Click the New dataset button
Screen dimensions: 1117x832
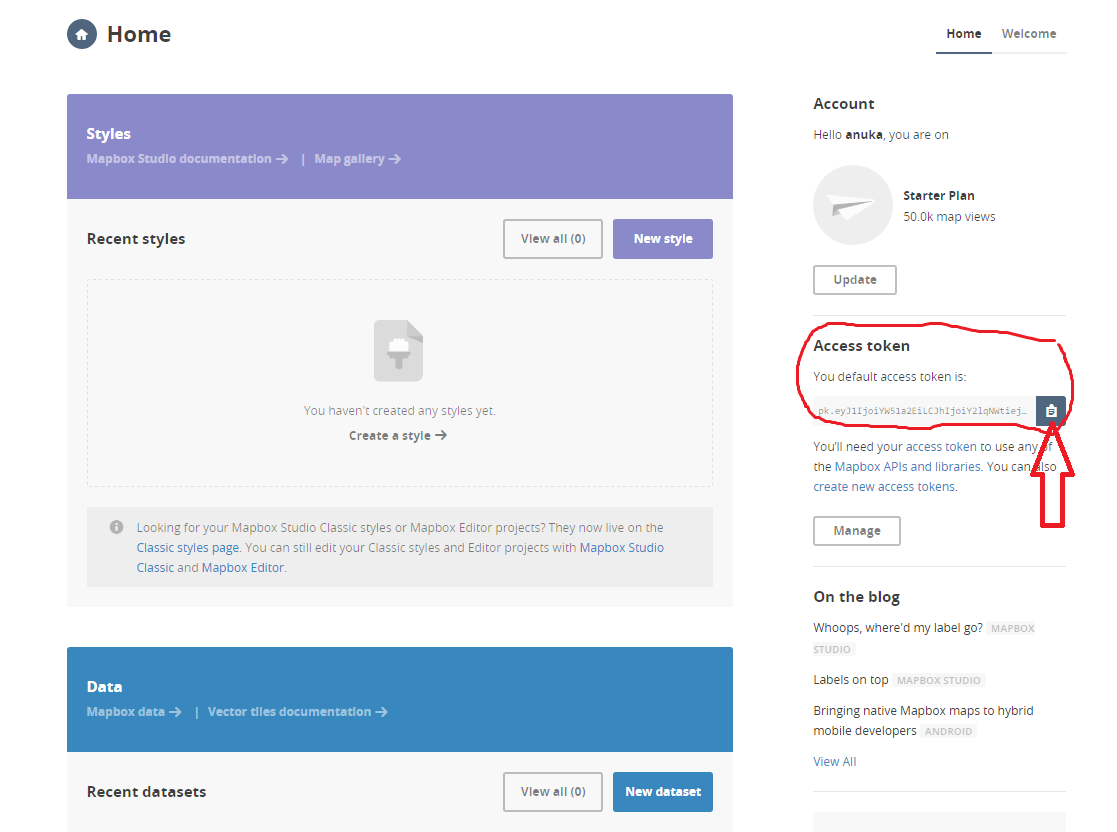point(662,792)
